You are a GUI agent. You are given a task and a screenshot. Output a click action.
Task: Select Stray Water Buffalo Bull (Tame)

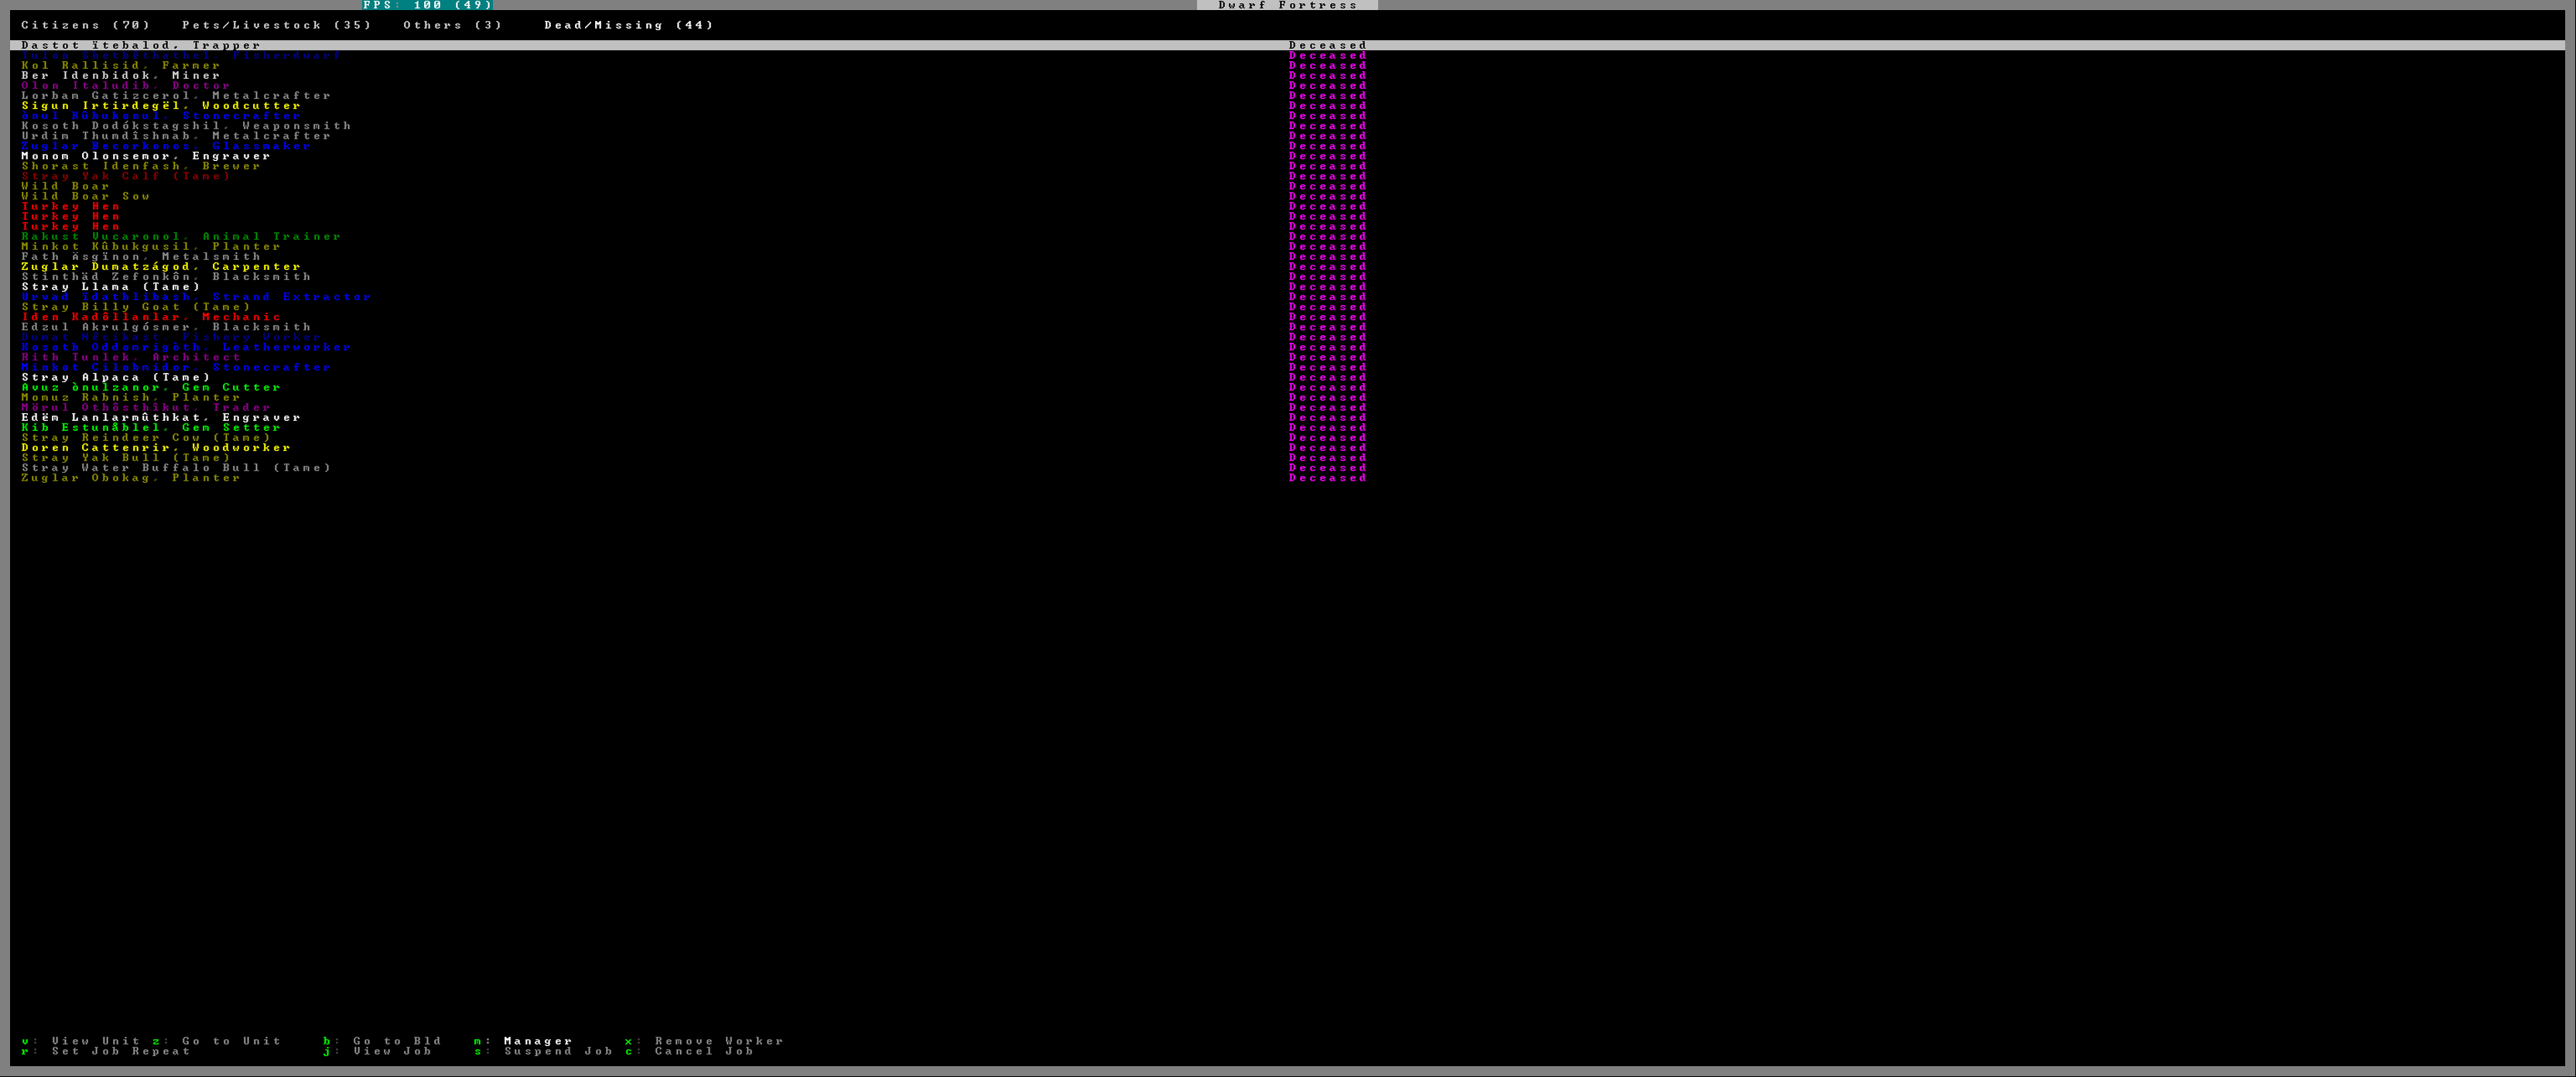176,468
